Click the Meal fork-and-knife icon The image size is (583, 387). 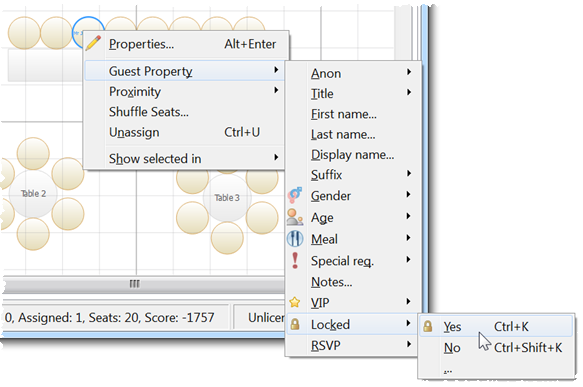tap(295, 239)
